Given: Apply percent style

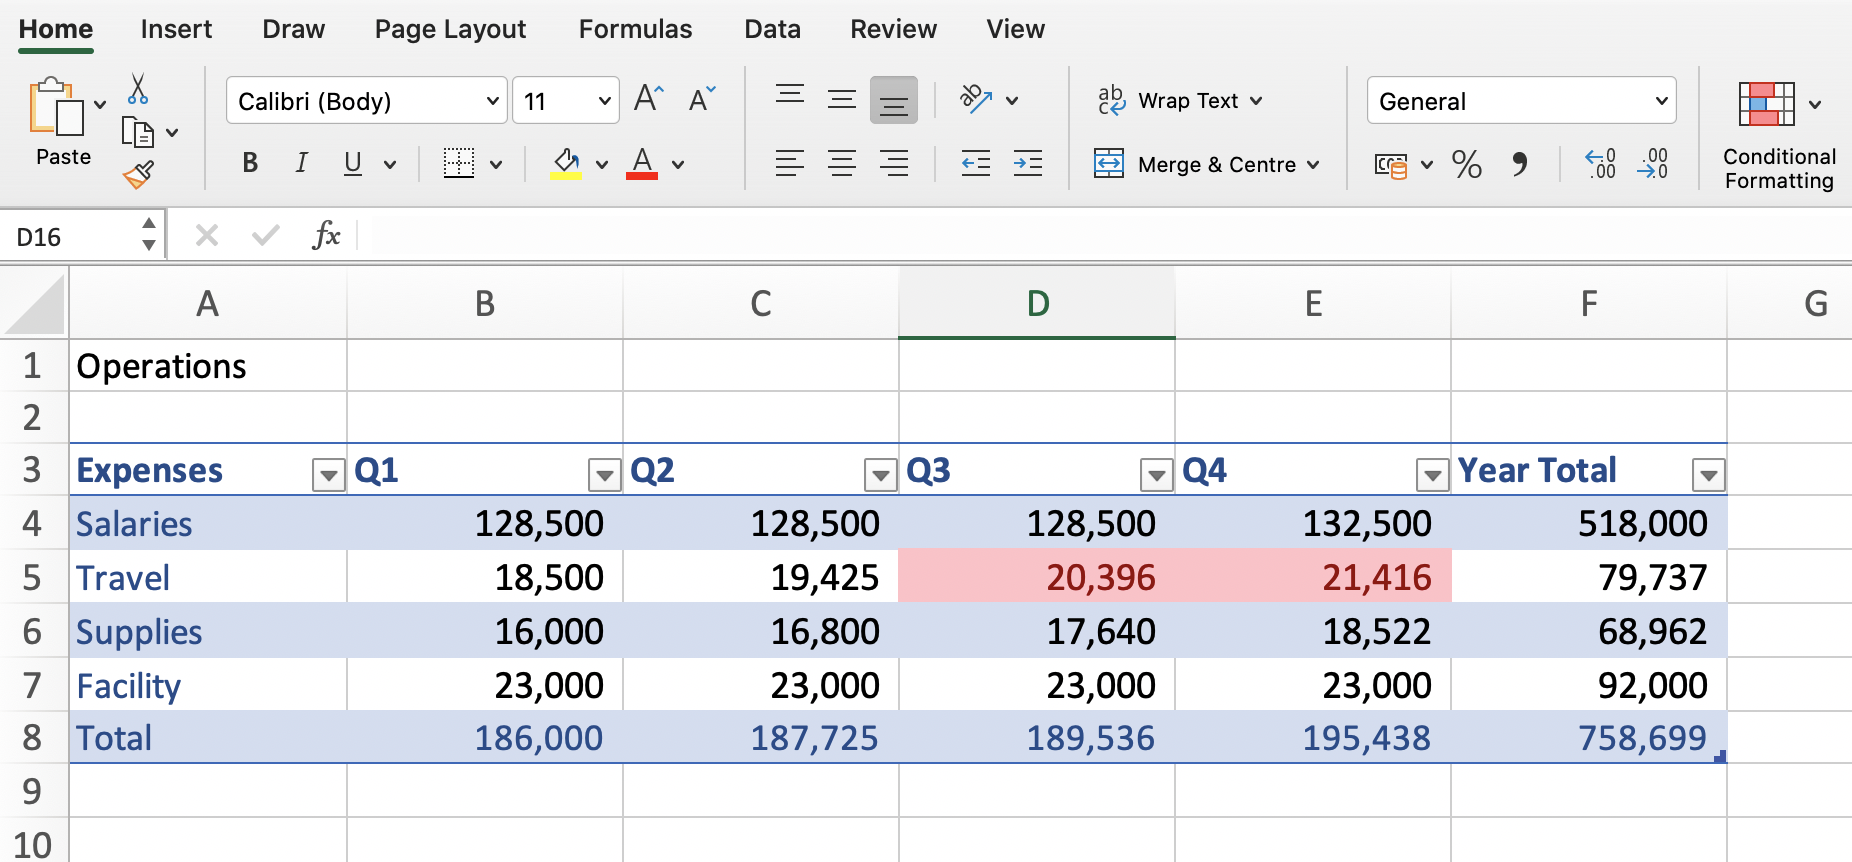Looking at the screenshot, I should pyautogui.click(x=1467, y=164).
